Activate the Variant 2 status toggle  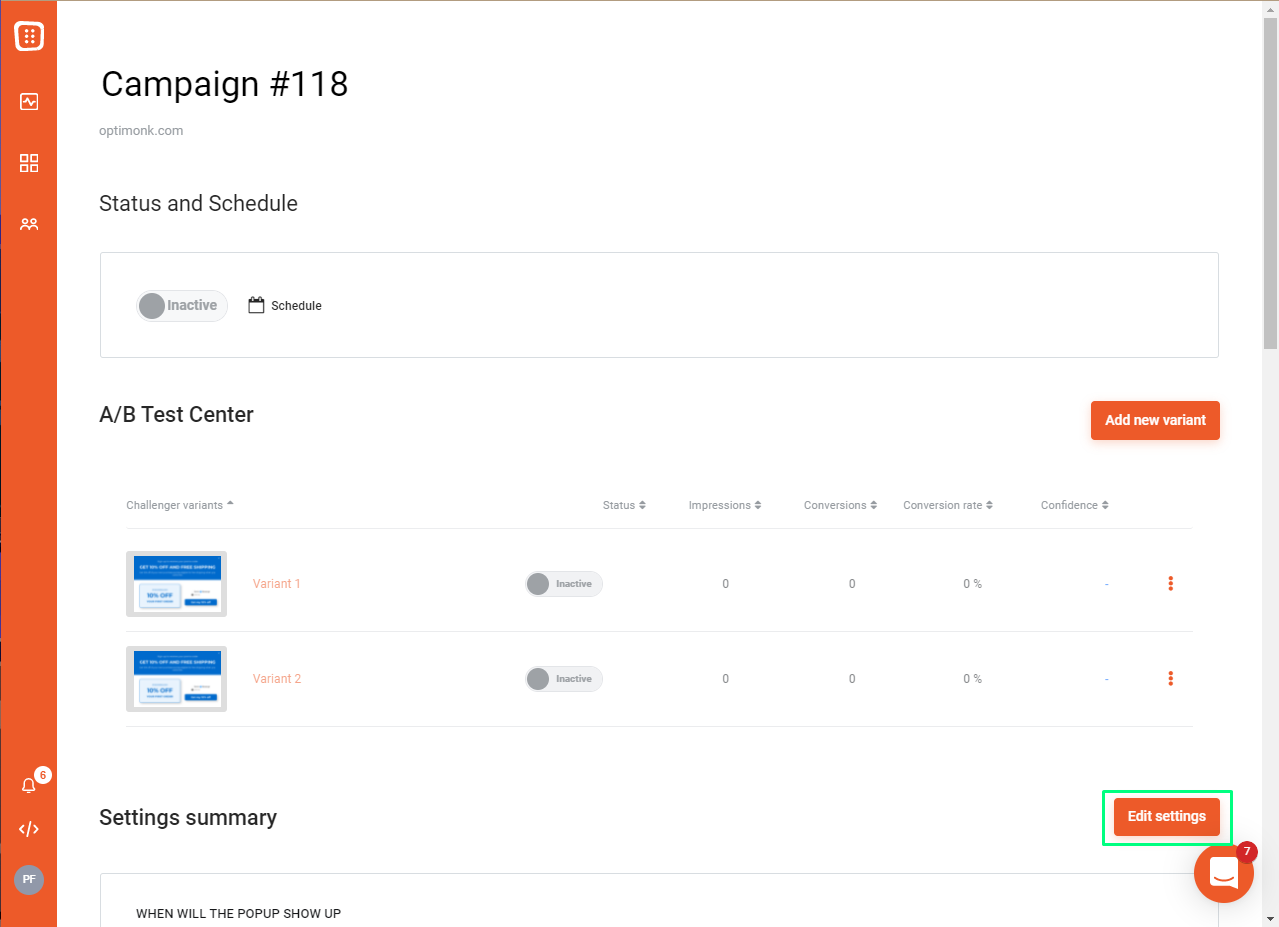pos(564,679)
